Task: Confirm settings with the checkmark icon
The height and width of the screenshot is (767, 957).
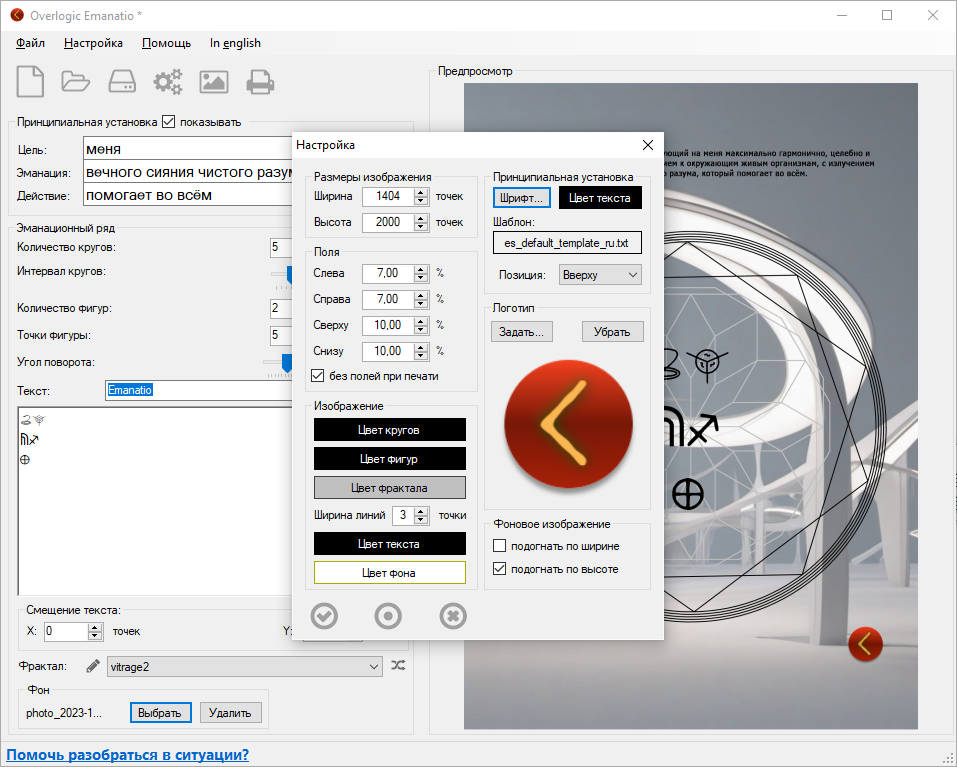Action: pos(324,616)
